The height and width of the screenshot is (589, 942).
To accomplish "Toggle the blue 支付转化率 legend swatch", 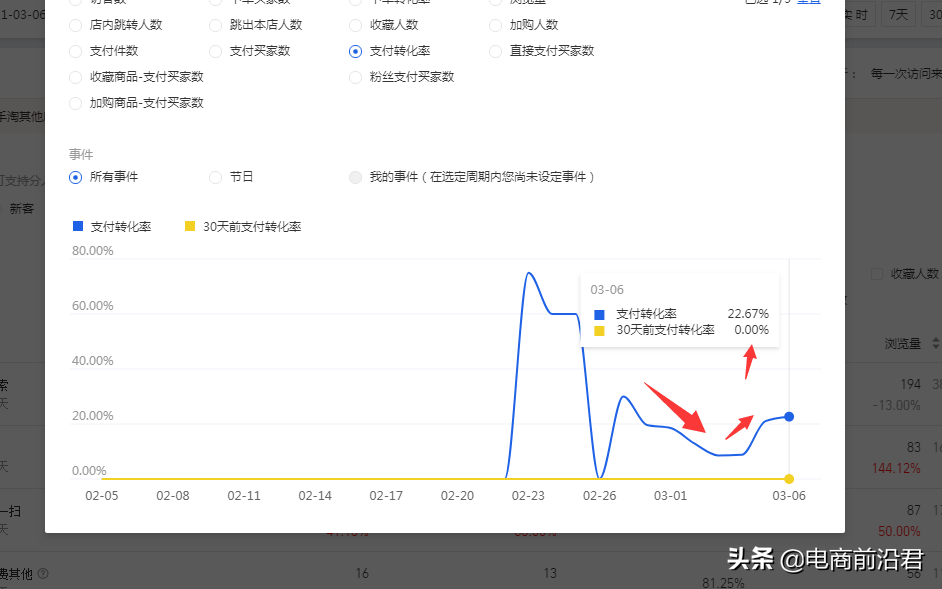I will [x=77, y=226].
